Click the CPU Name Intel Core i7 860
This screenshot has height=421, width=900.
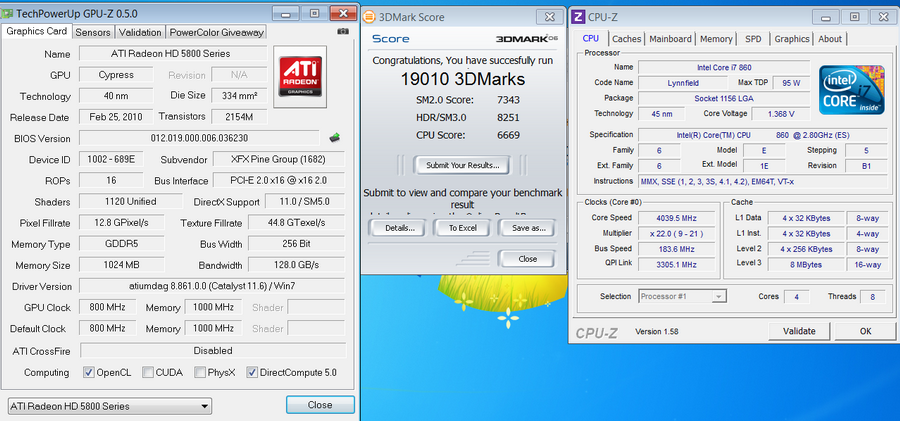click(x=724, y=67)
